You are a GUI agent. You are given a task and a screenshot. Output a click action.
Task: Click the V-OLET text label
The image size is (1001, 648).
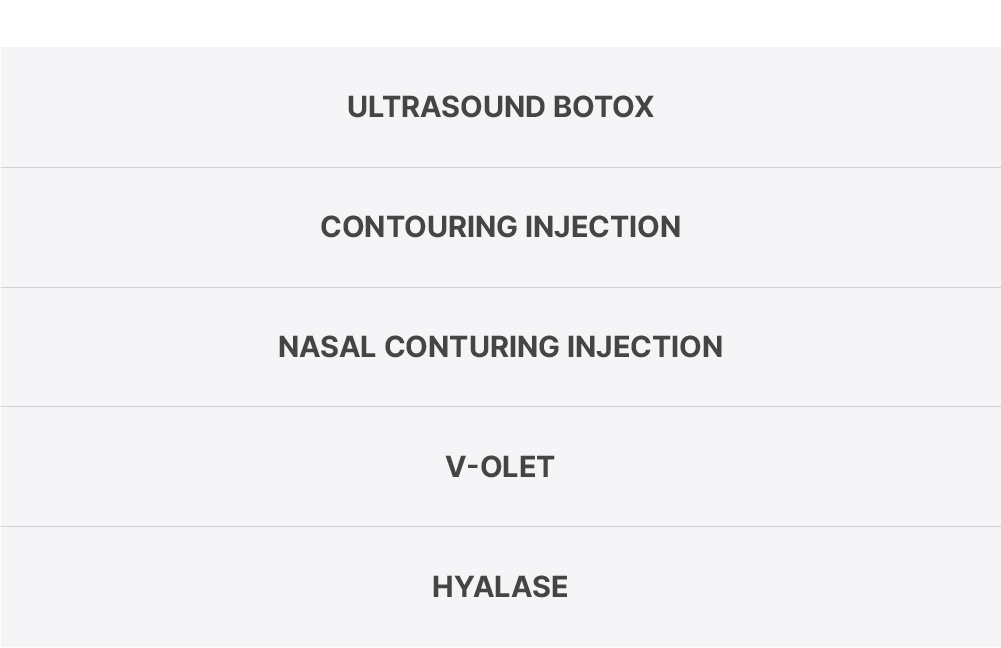pyautogui.click(x=500, y=467)
